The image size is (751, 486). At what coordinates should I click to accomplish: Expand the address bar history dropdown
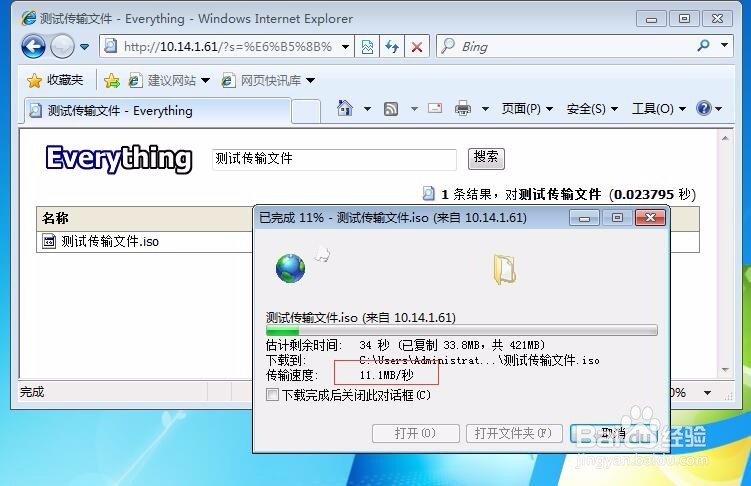click(345, 47)
